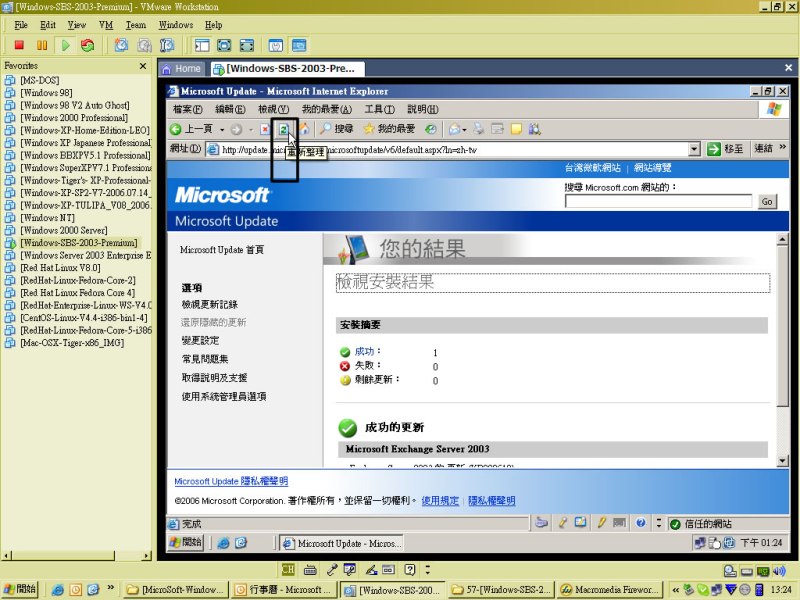The width and height of the screenshot is (800, 600).
Task: Click the page scrollbar down arrow
Action: tap(782, 461)
